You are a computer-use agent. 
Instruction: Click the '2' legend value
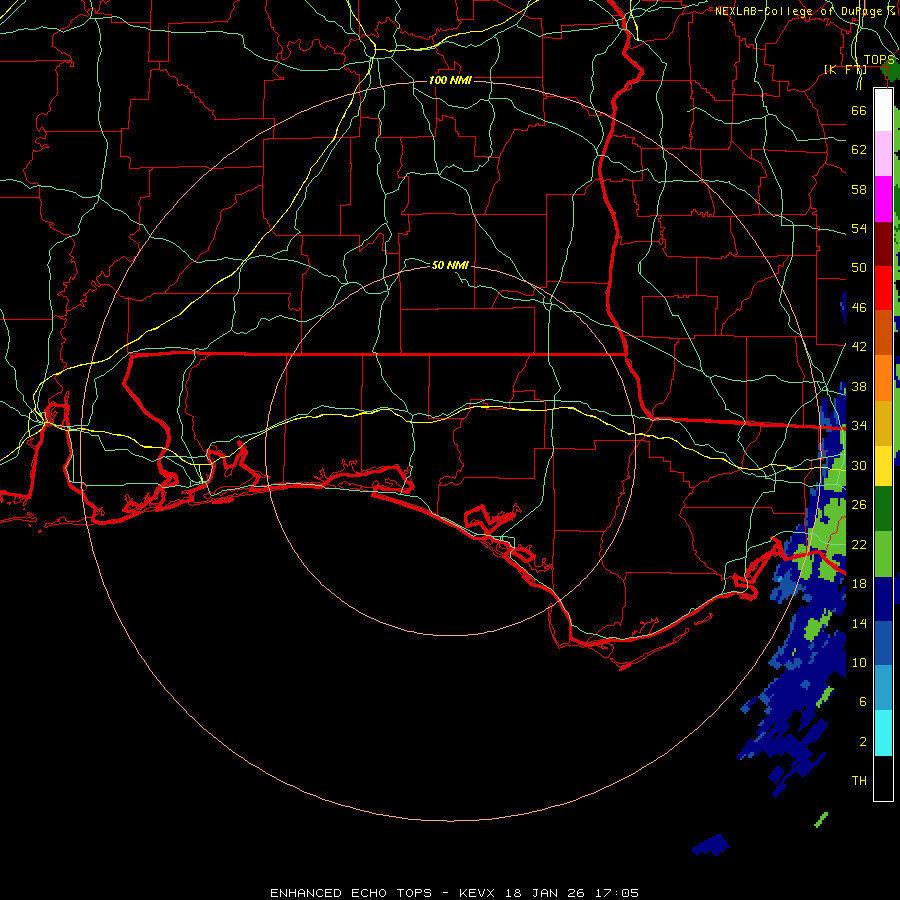pos(863,742)
